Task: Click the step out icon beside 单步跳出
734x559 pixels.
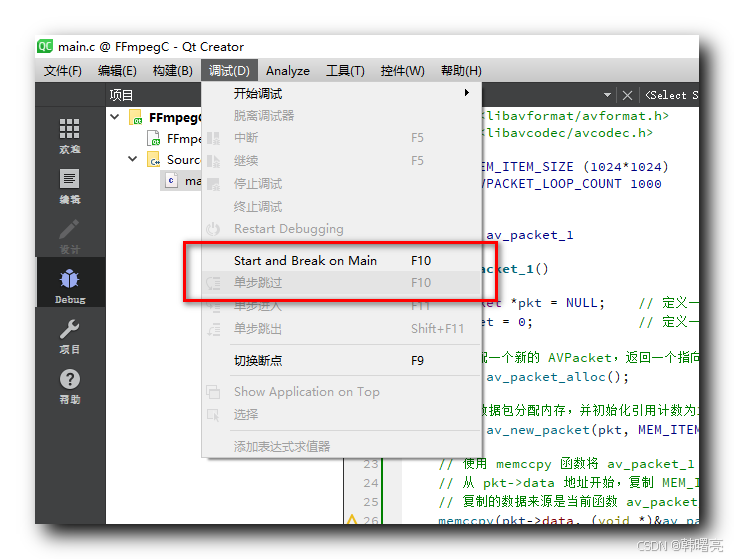Action: [213, 329]
